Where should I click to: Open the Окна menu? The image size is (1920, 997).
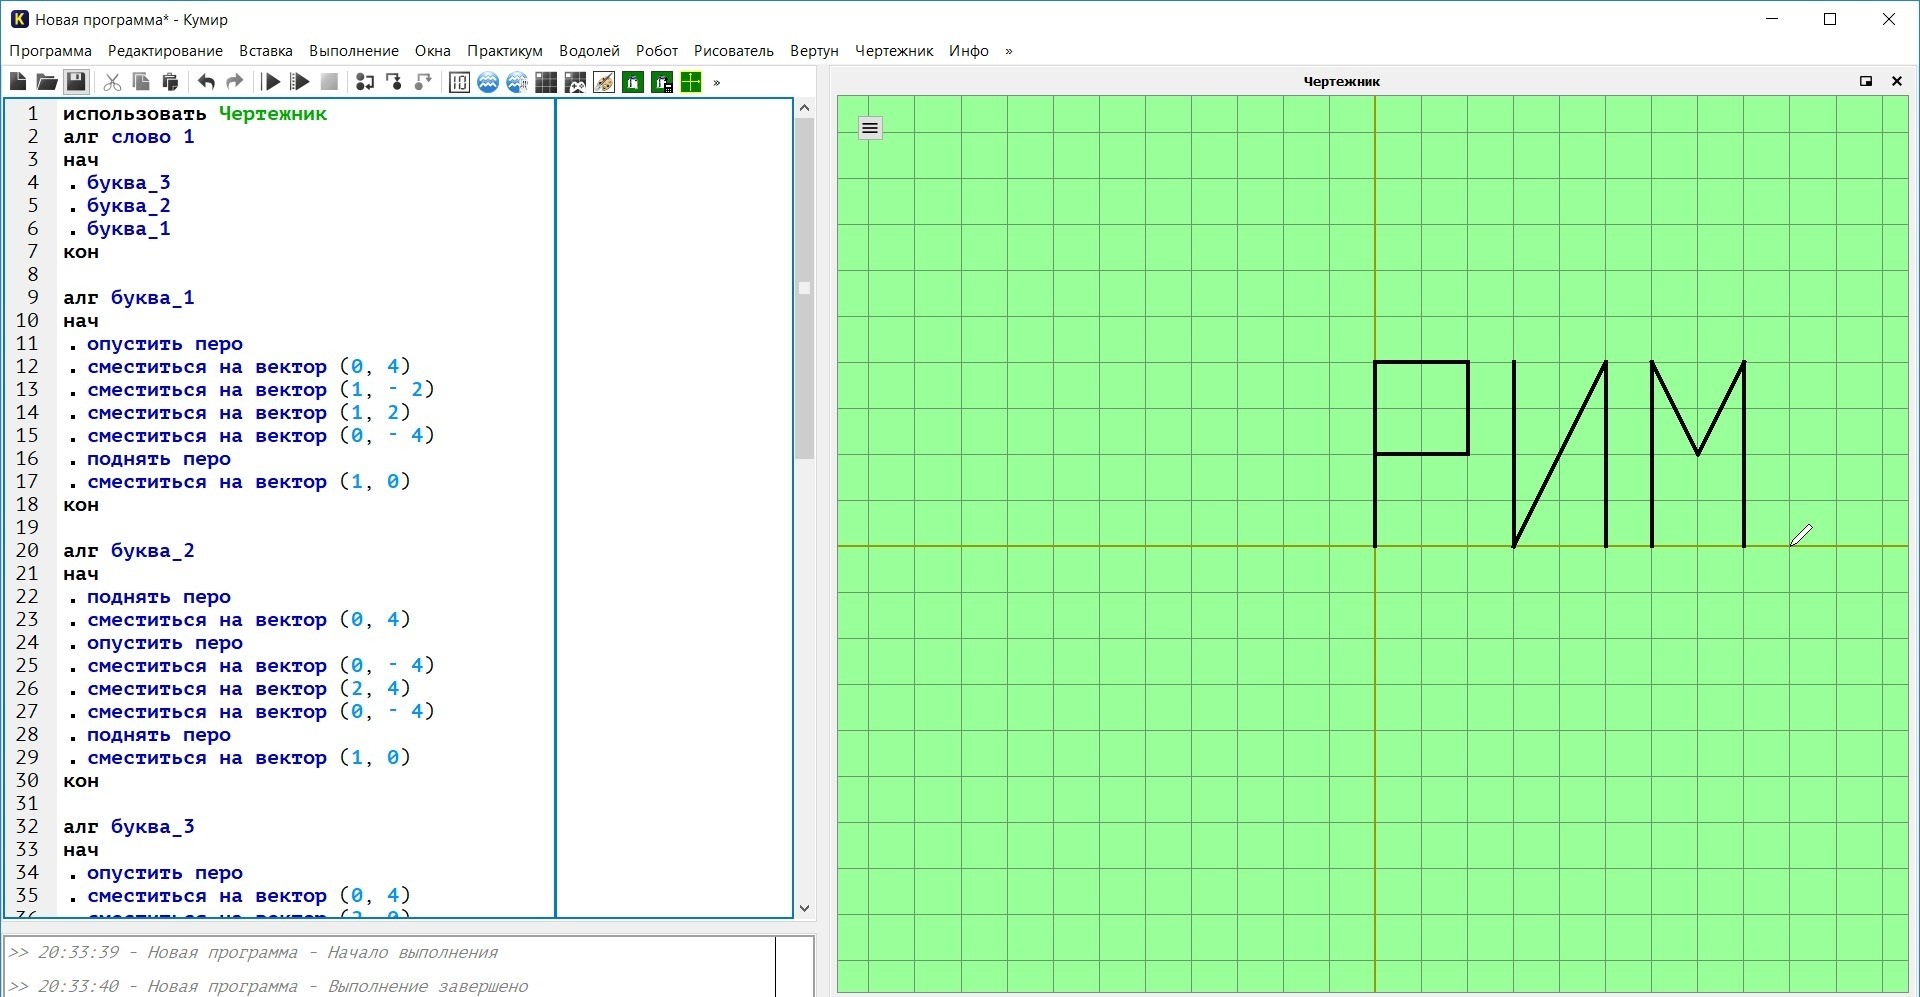tap(433, 51)
